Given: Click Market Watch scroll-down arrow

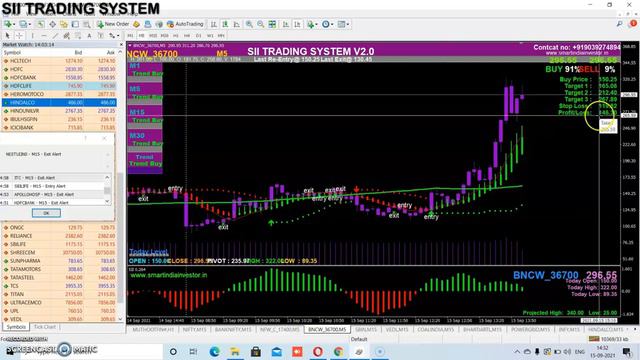Looking at the screenshot, I should pos(120,319).
